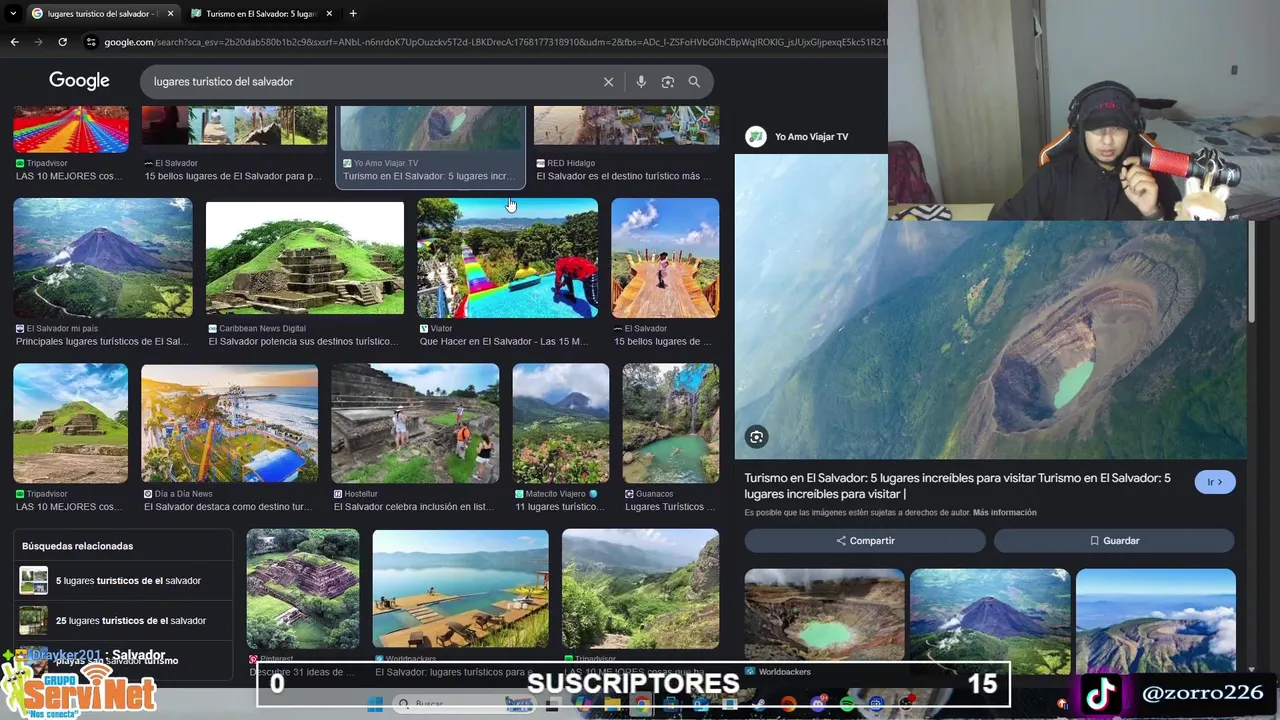Clear the search query with the X
This screenshot has width=1280, height=720.
(x=608, y=82)
